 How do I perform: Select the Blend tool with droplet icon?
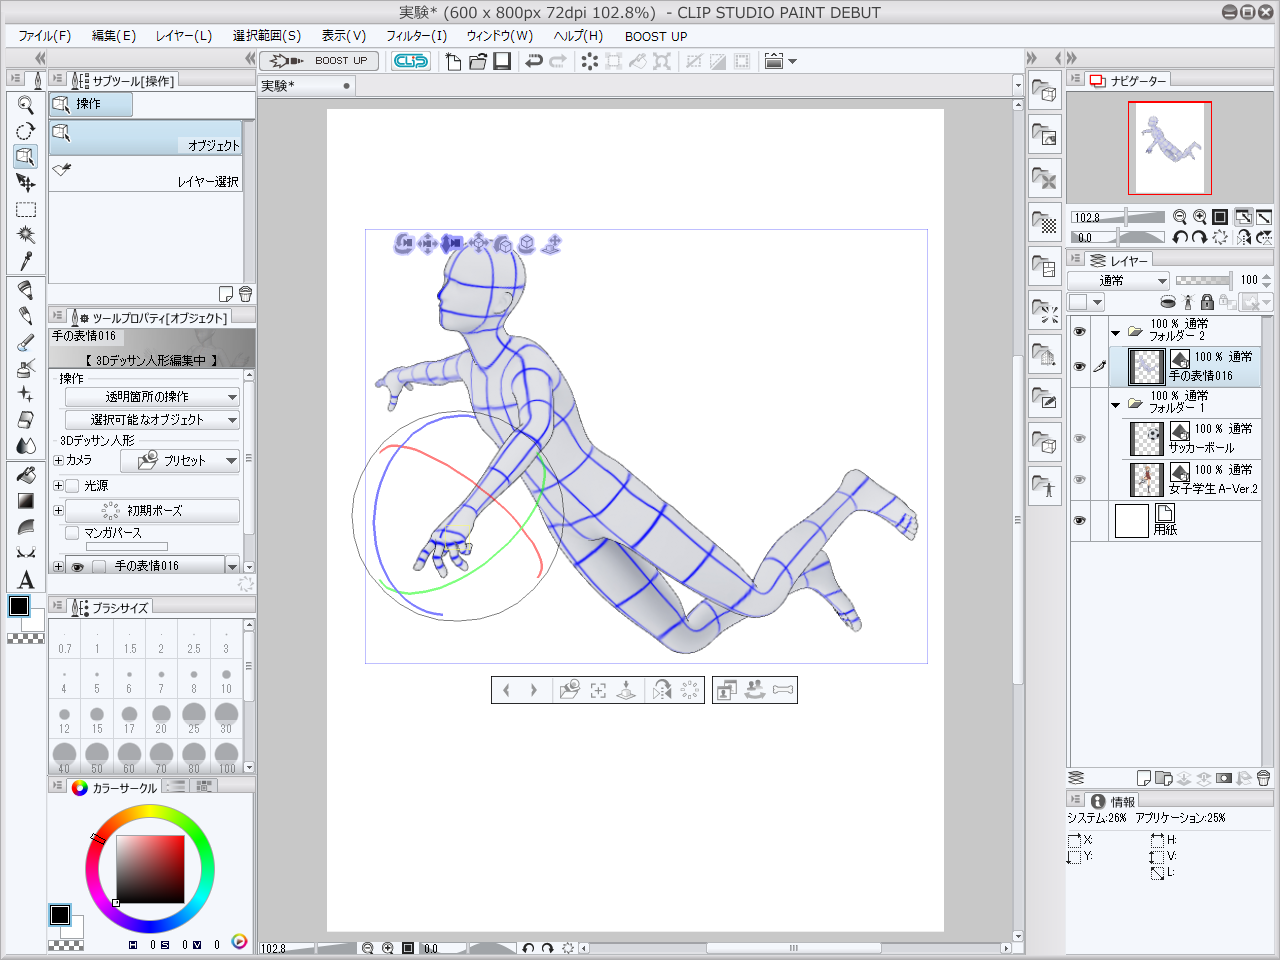(x=26, y=446)
